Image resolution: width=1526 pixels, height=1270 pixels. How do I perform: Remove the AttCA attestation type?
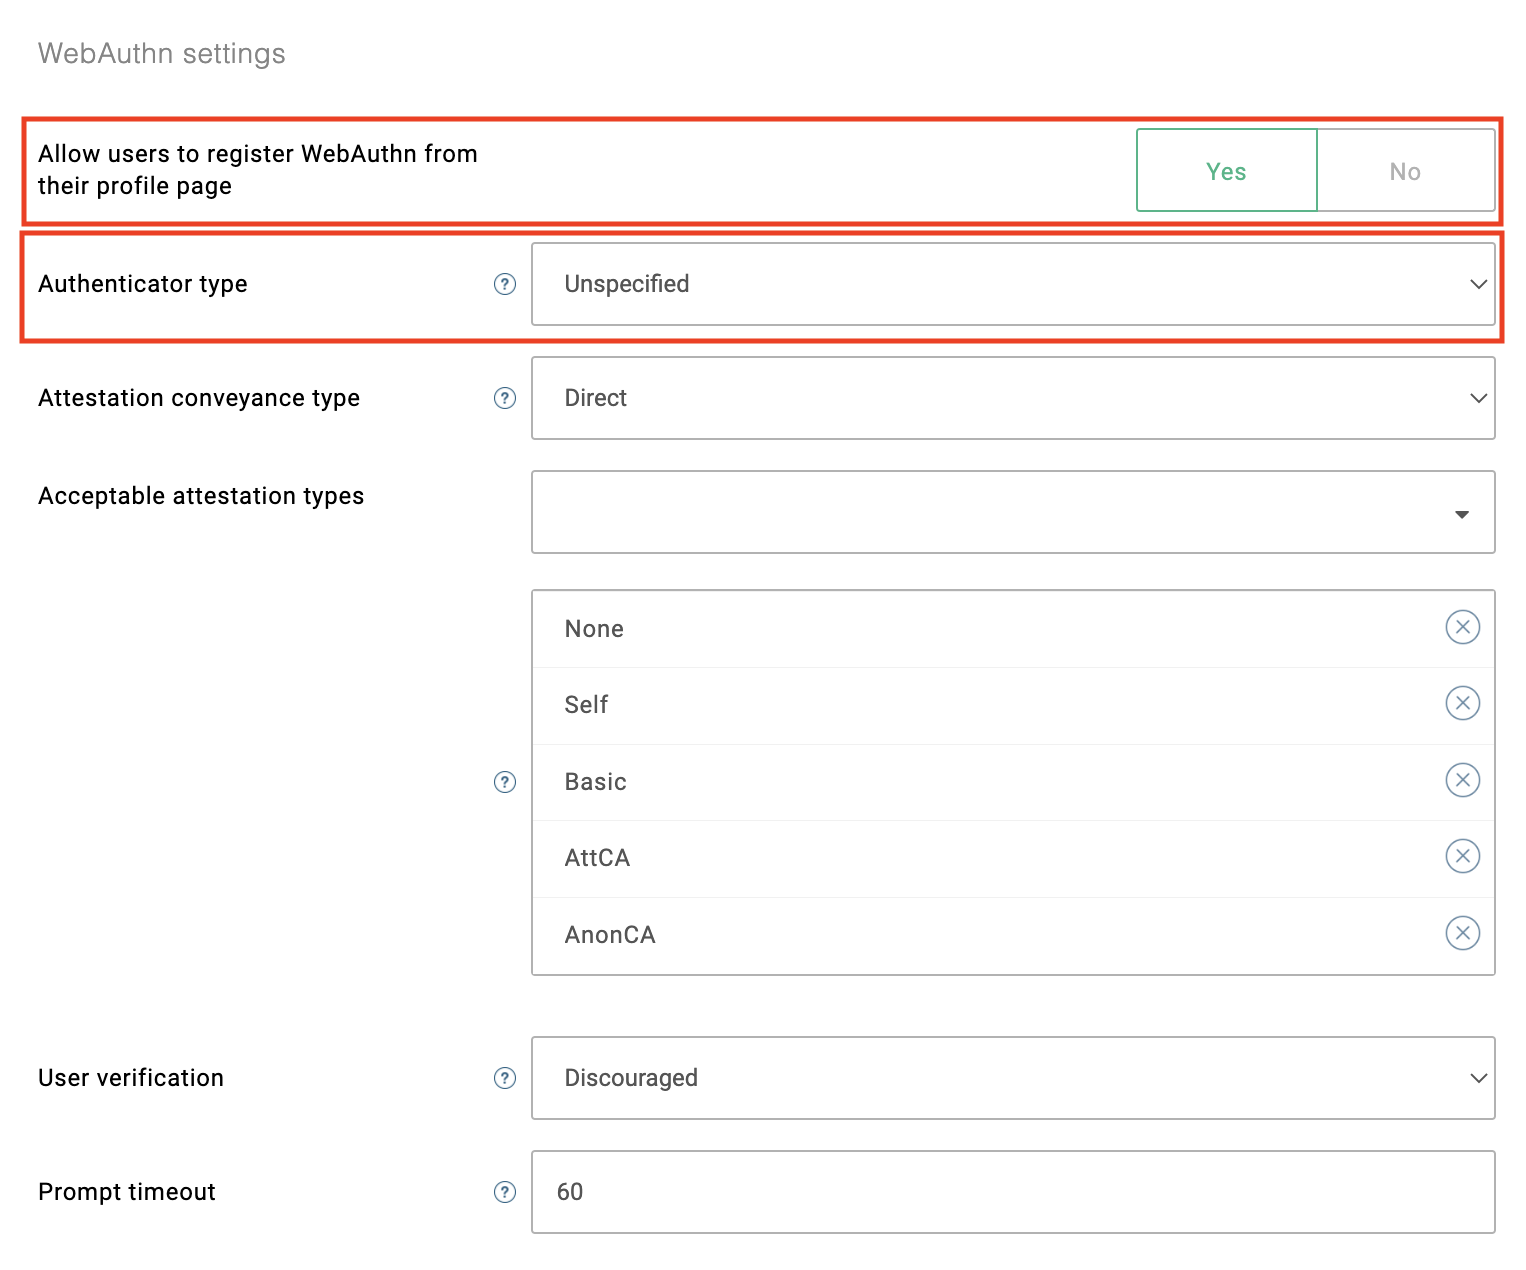click(x=1462, y=856)
